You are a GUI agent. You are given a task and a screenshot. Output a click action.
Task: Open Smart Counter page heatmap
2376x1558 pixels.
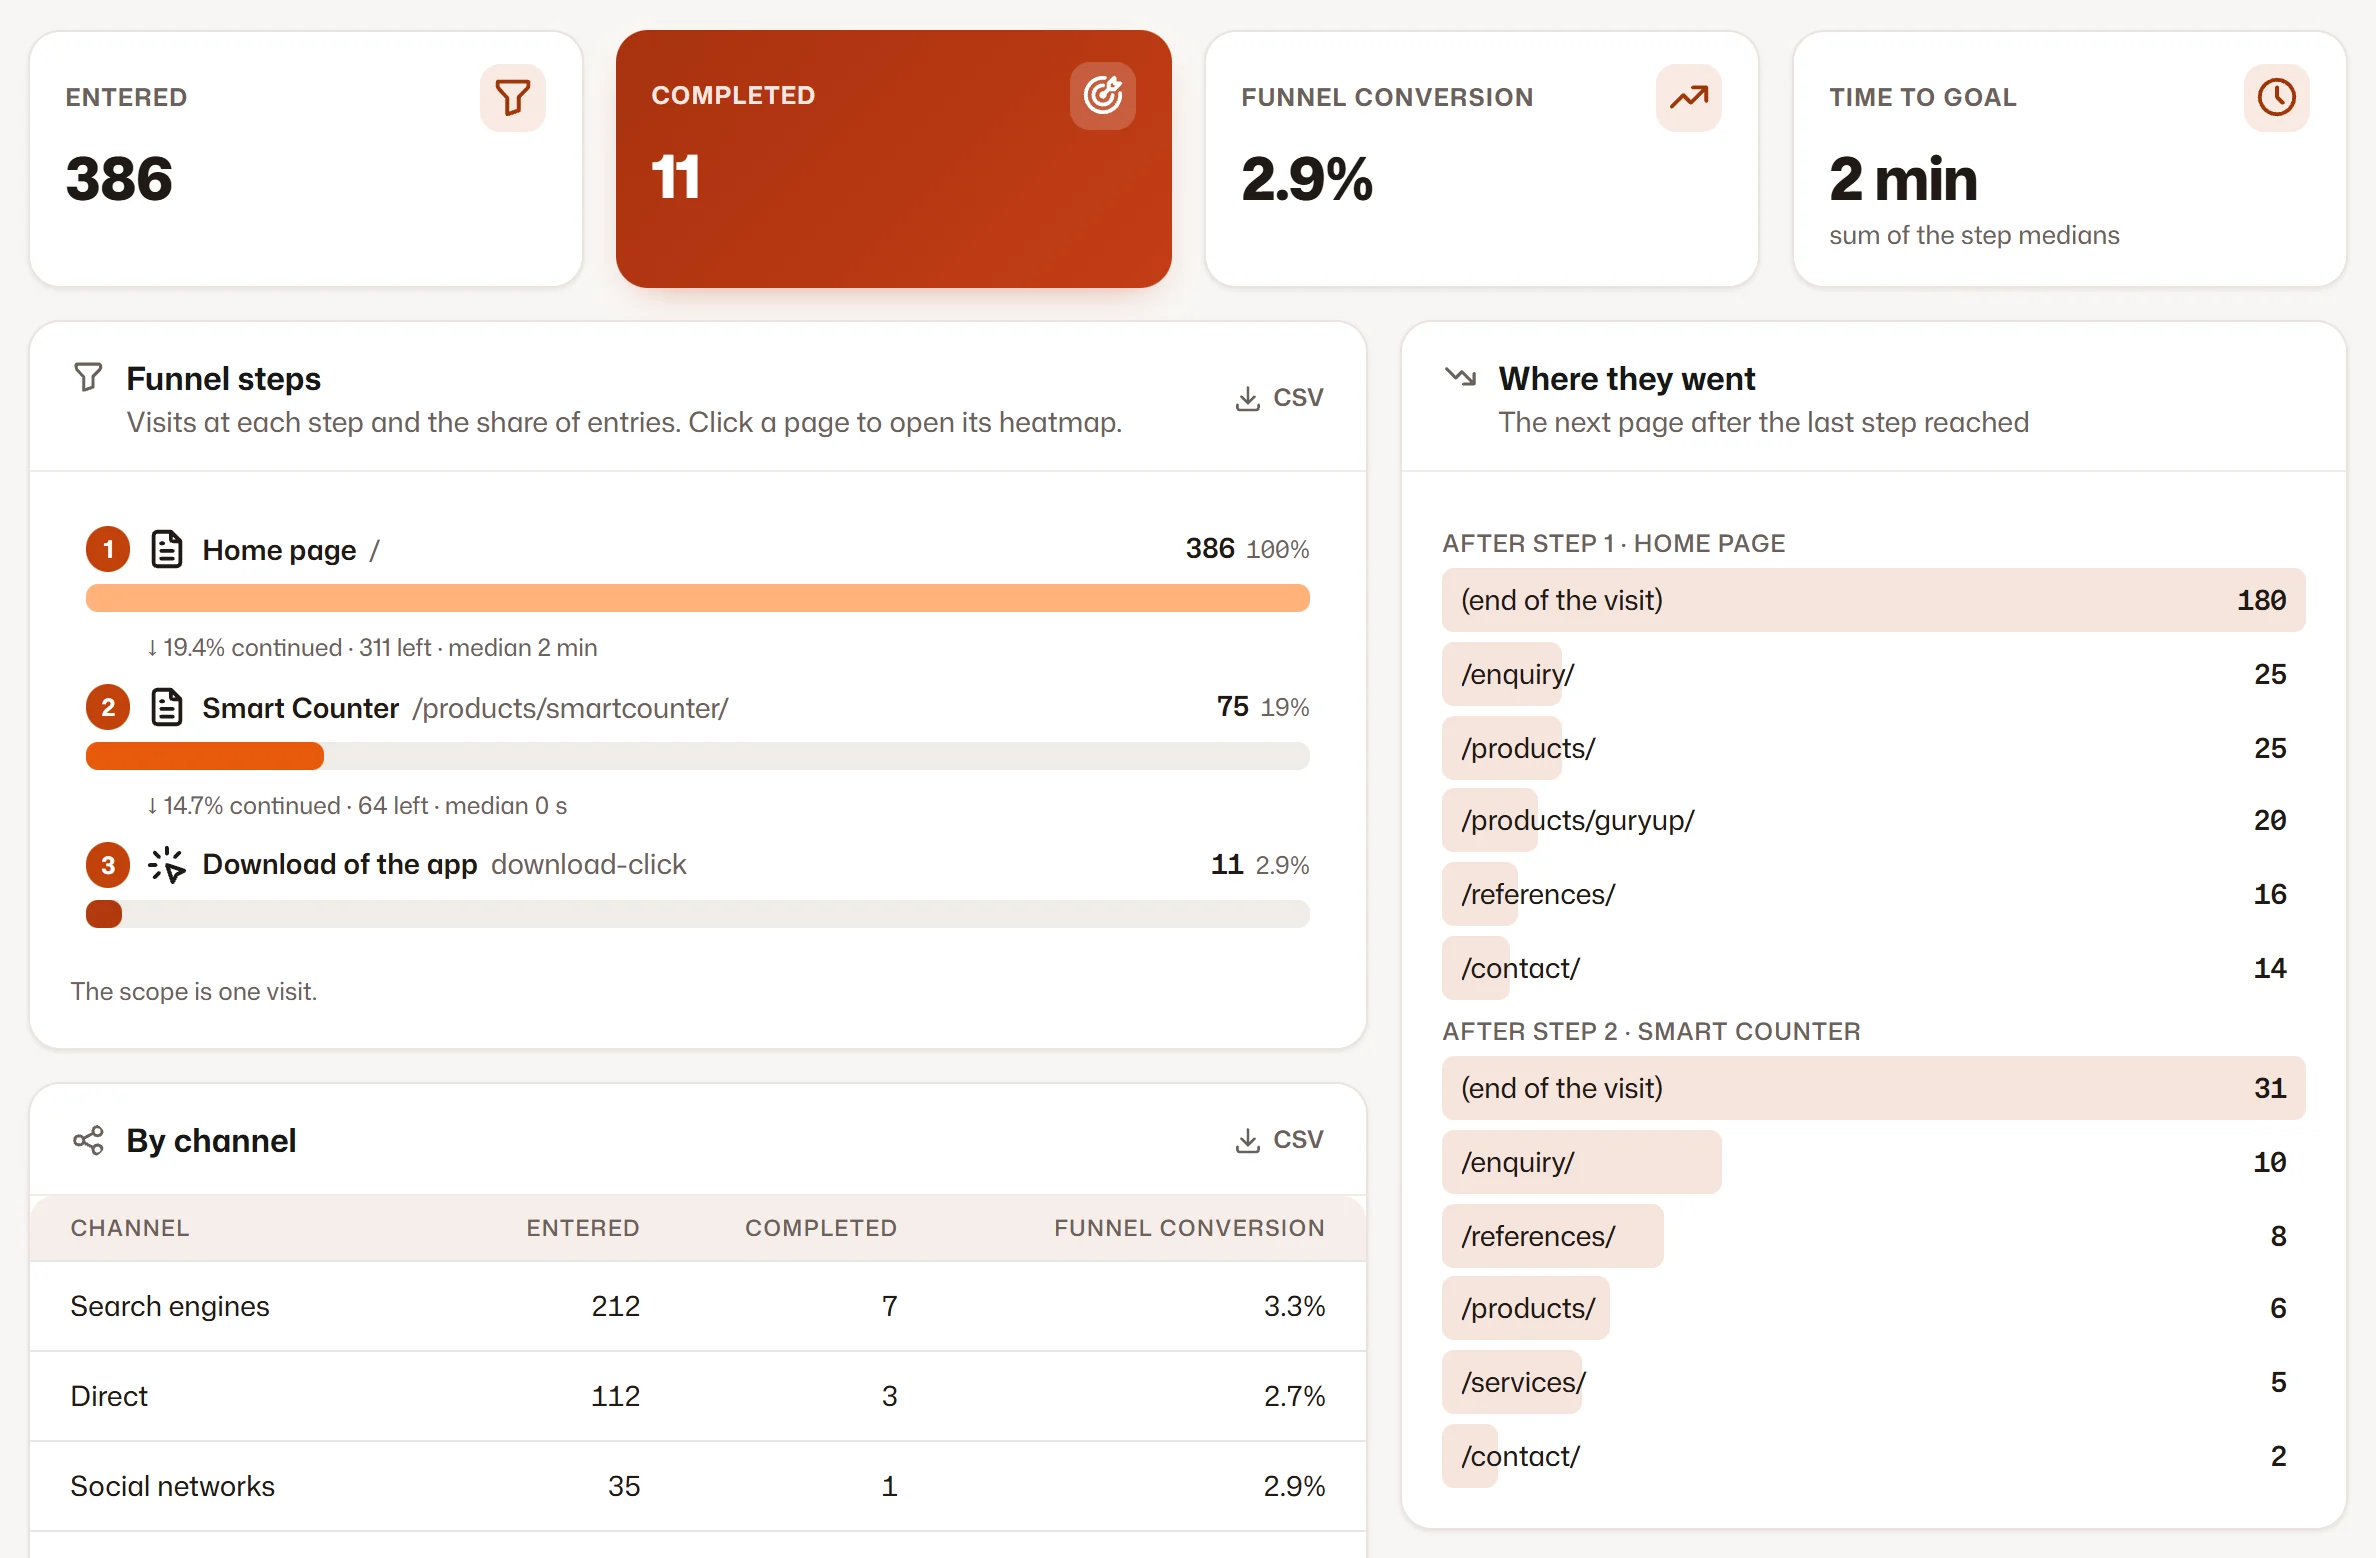[300, 708]
